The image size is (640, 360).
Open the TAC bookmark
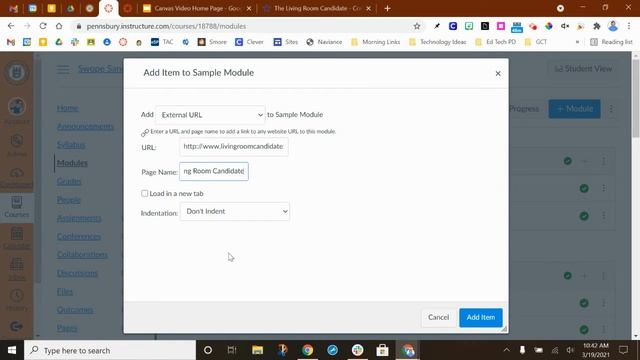[x=162, y=42]
